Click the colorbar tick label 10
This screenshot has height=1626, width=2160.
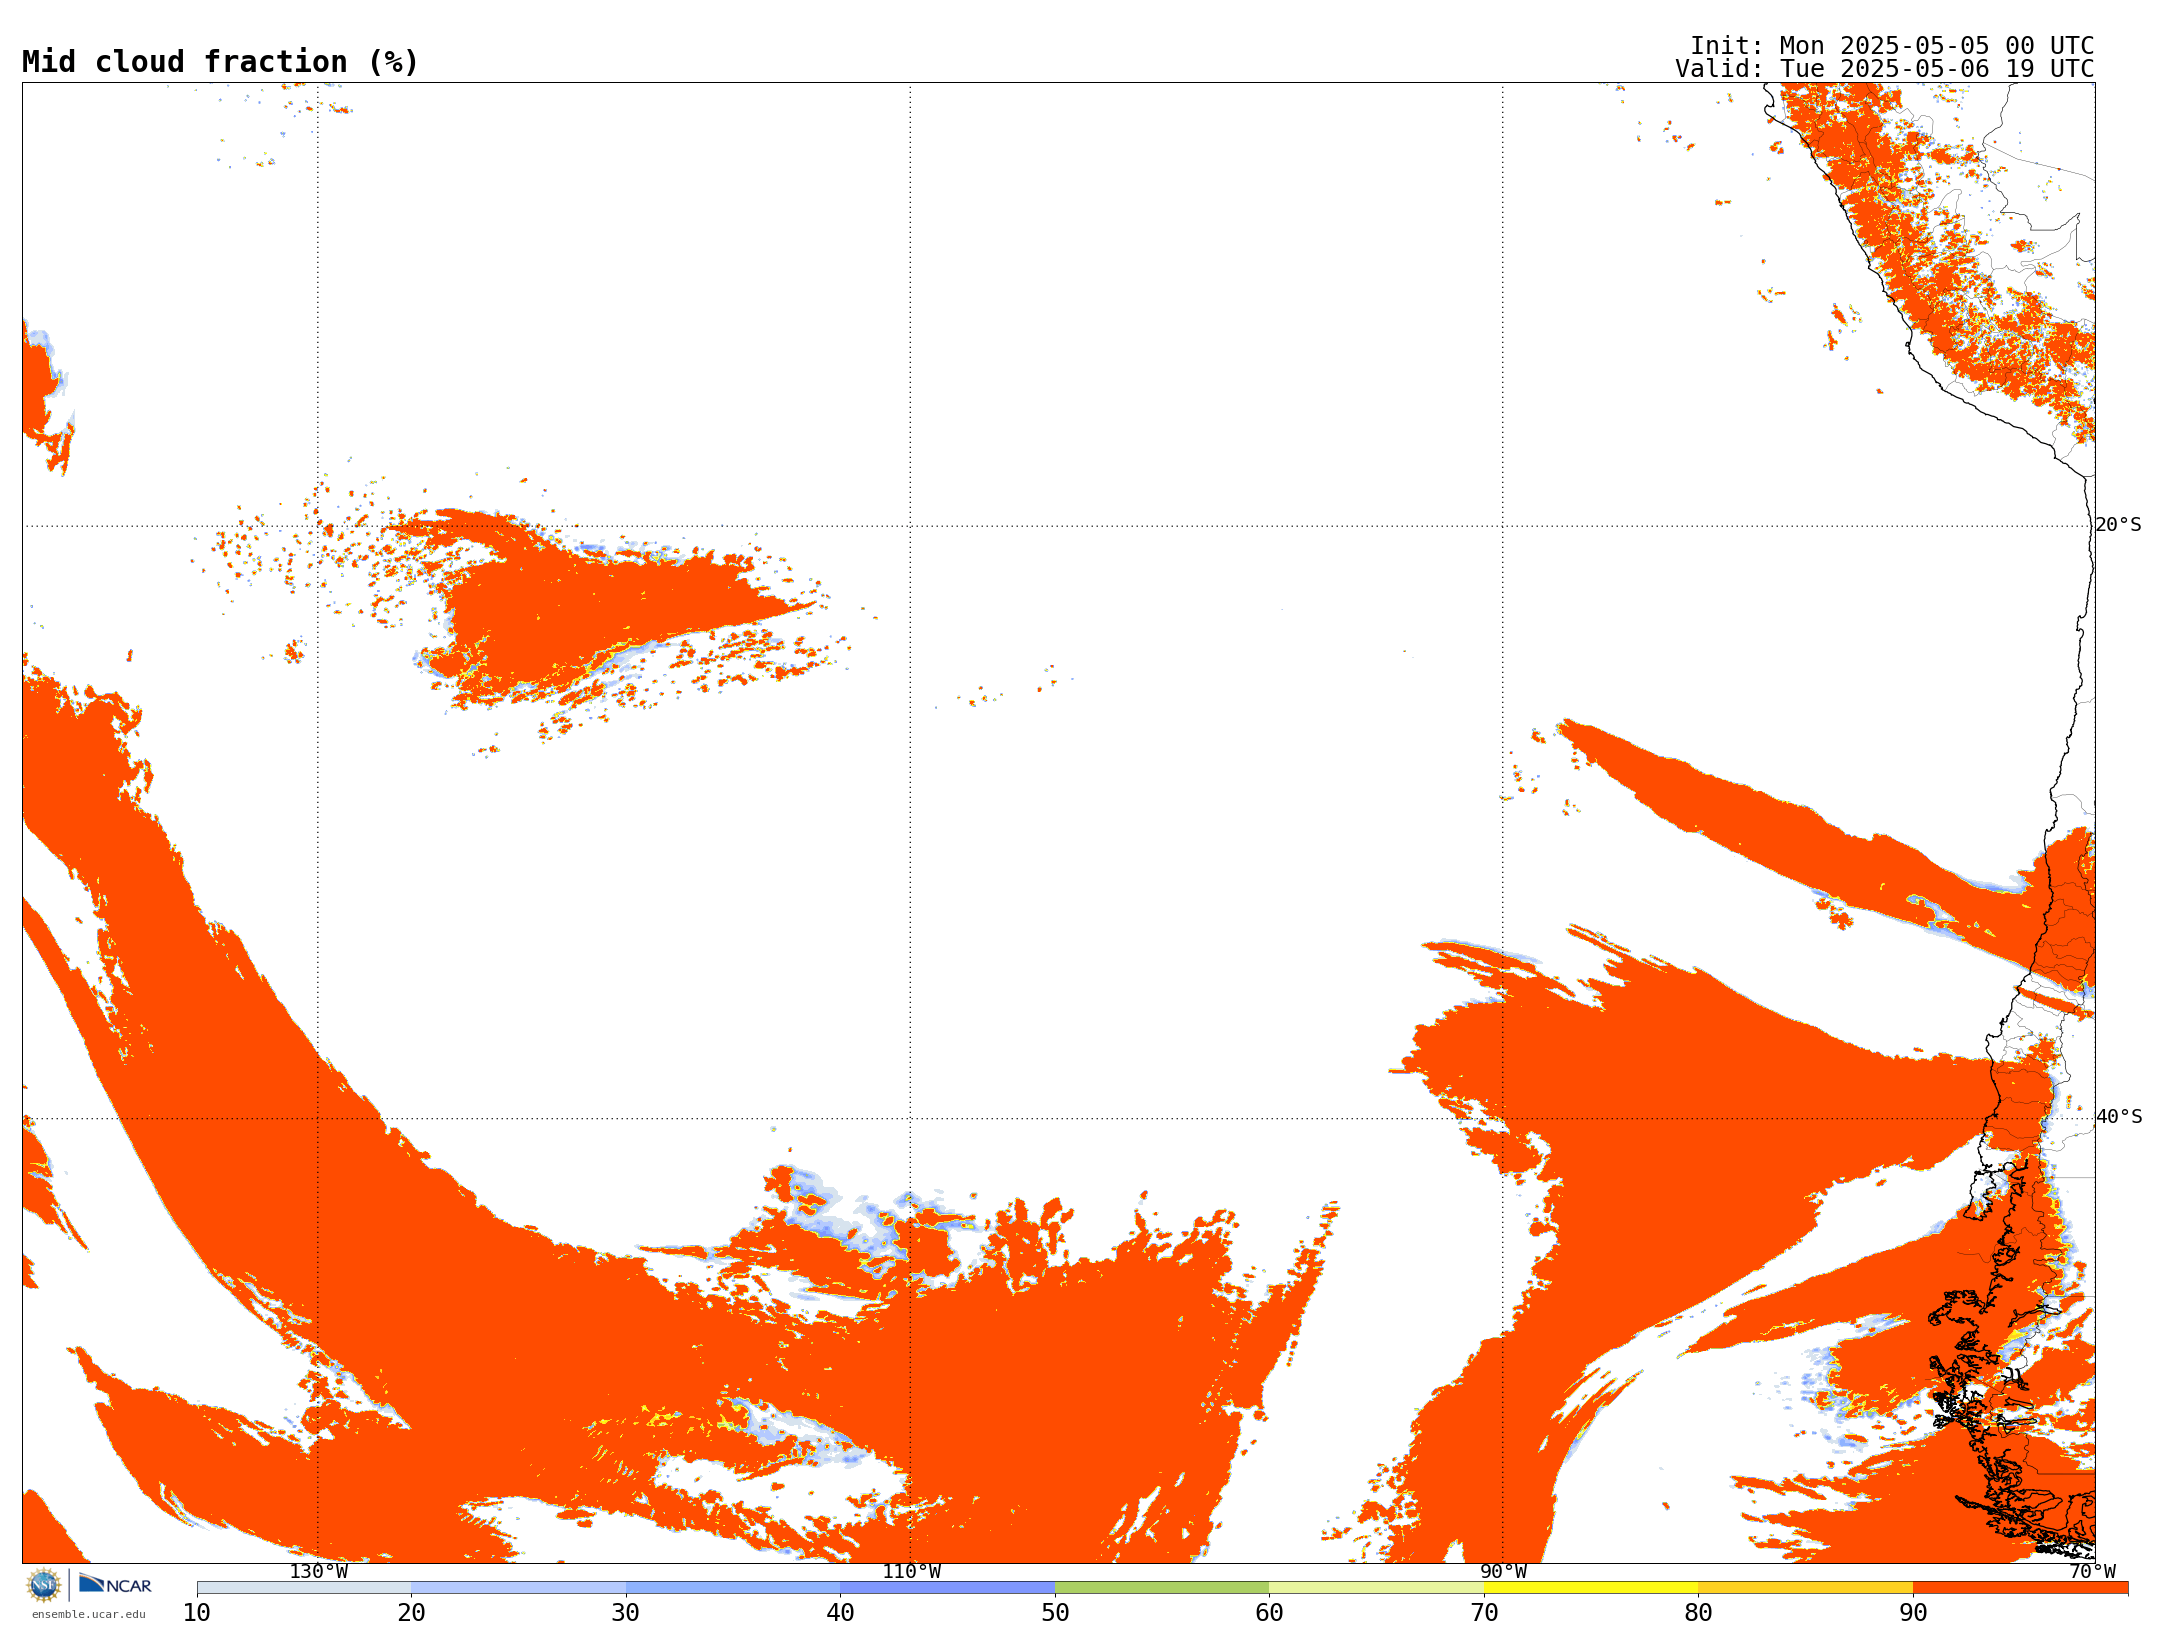[197, 1613]
